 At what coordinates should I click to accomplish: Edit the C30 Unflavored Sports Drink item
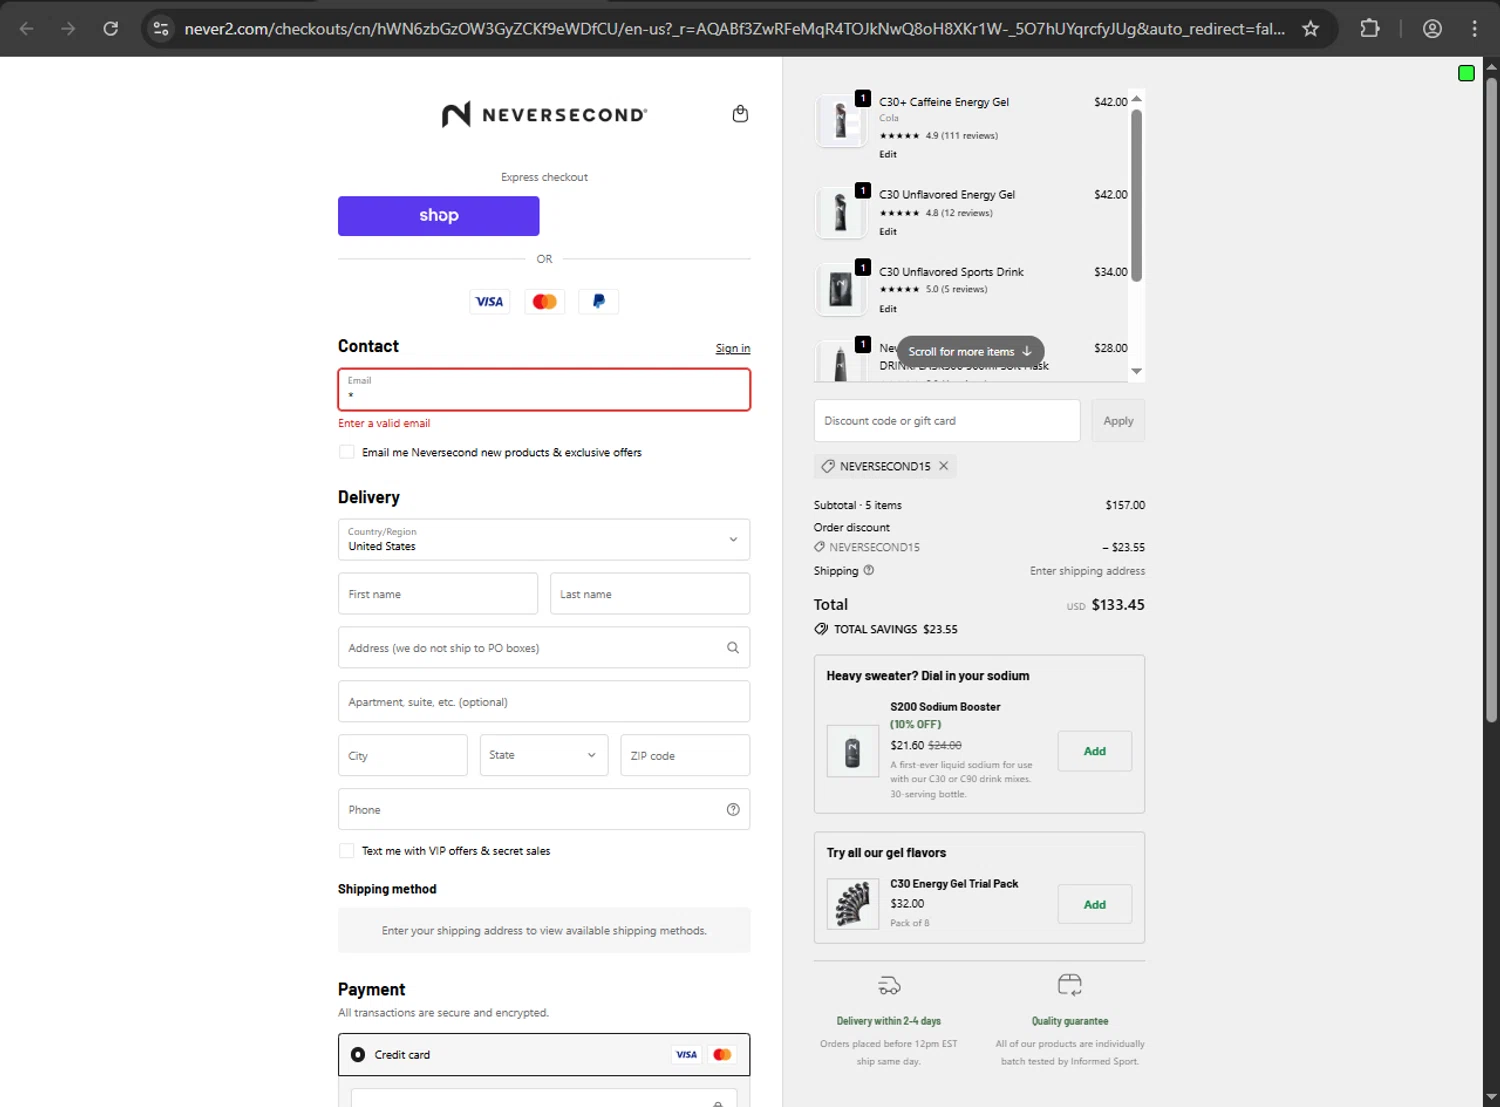click(888, 309)
